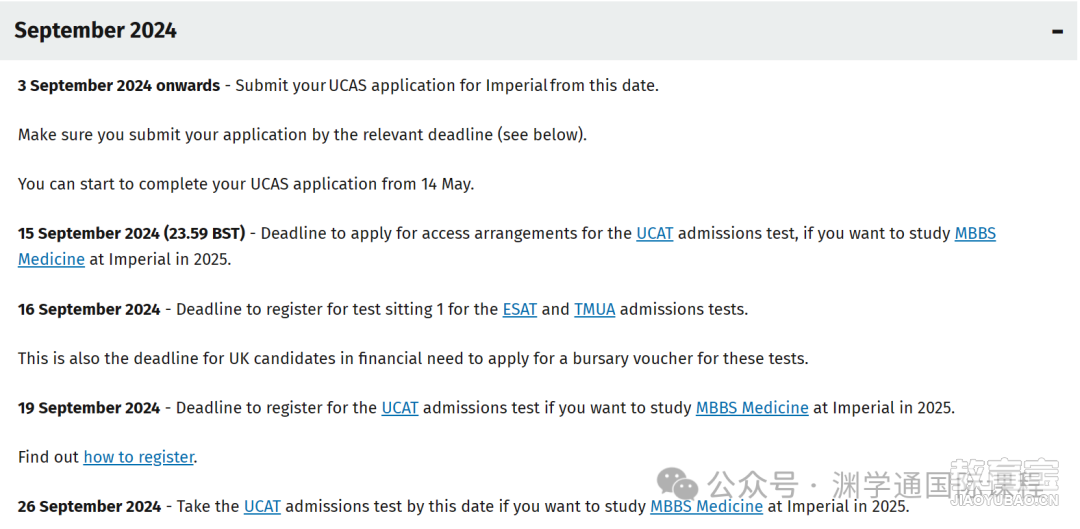Select the '16 September 2024' bold date
The image size is (1080, 529).
[x=89, y=309]
